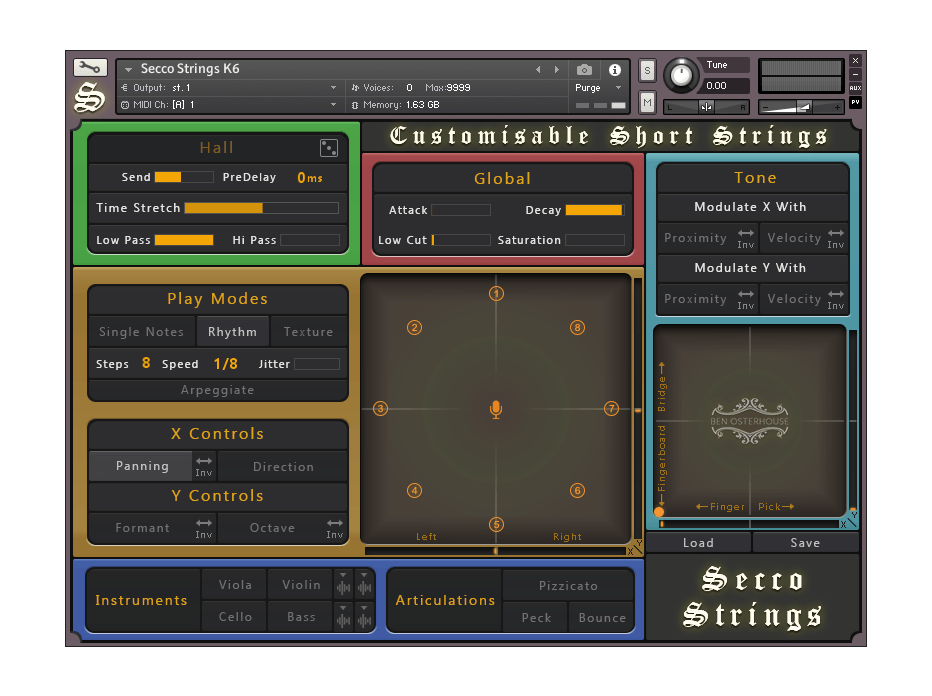Viewport: 932px width, 696px height.
Task: Click the Secco S logo icon
Action: 90,97
